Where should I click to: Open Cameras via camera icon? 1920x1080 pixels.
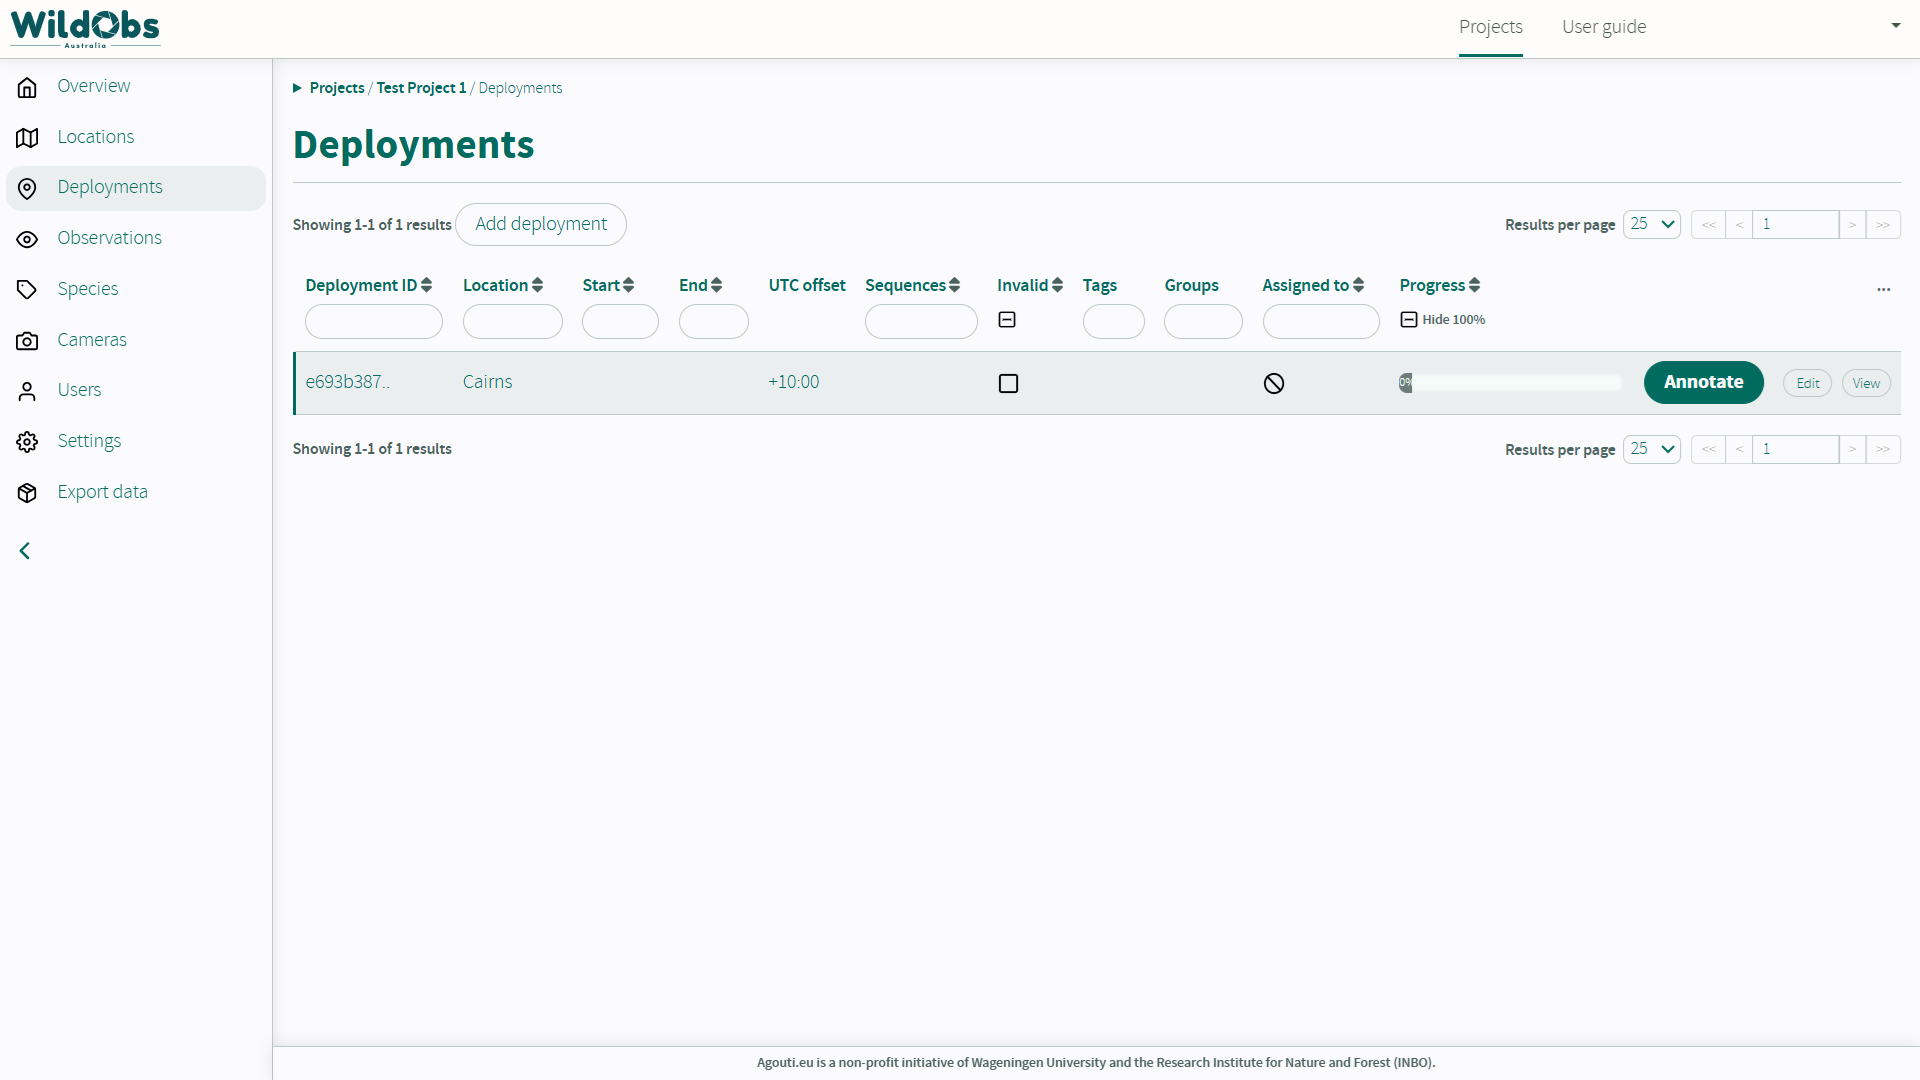tap(27, 340)
